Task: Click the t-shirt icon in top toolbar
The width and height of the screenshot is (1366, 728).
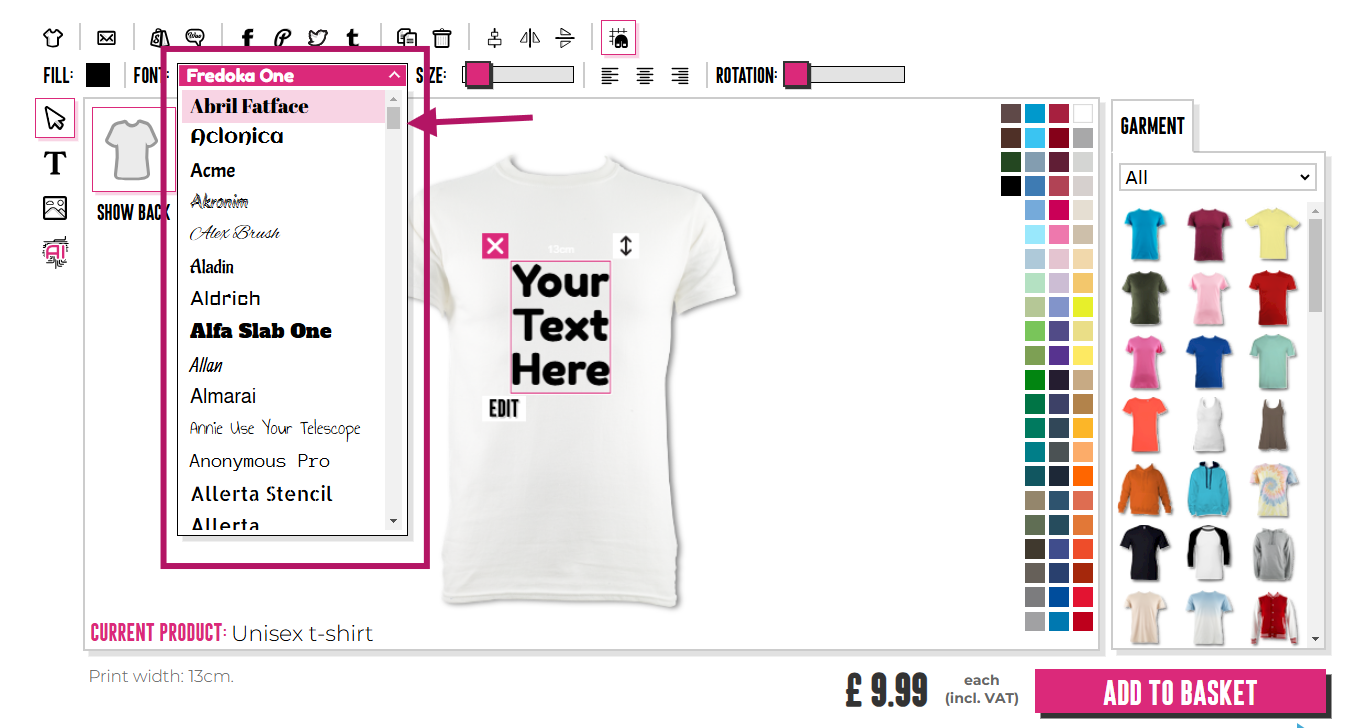Action: [x=53, y=38]
